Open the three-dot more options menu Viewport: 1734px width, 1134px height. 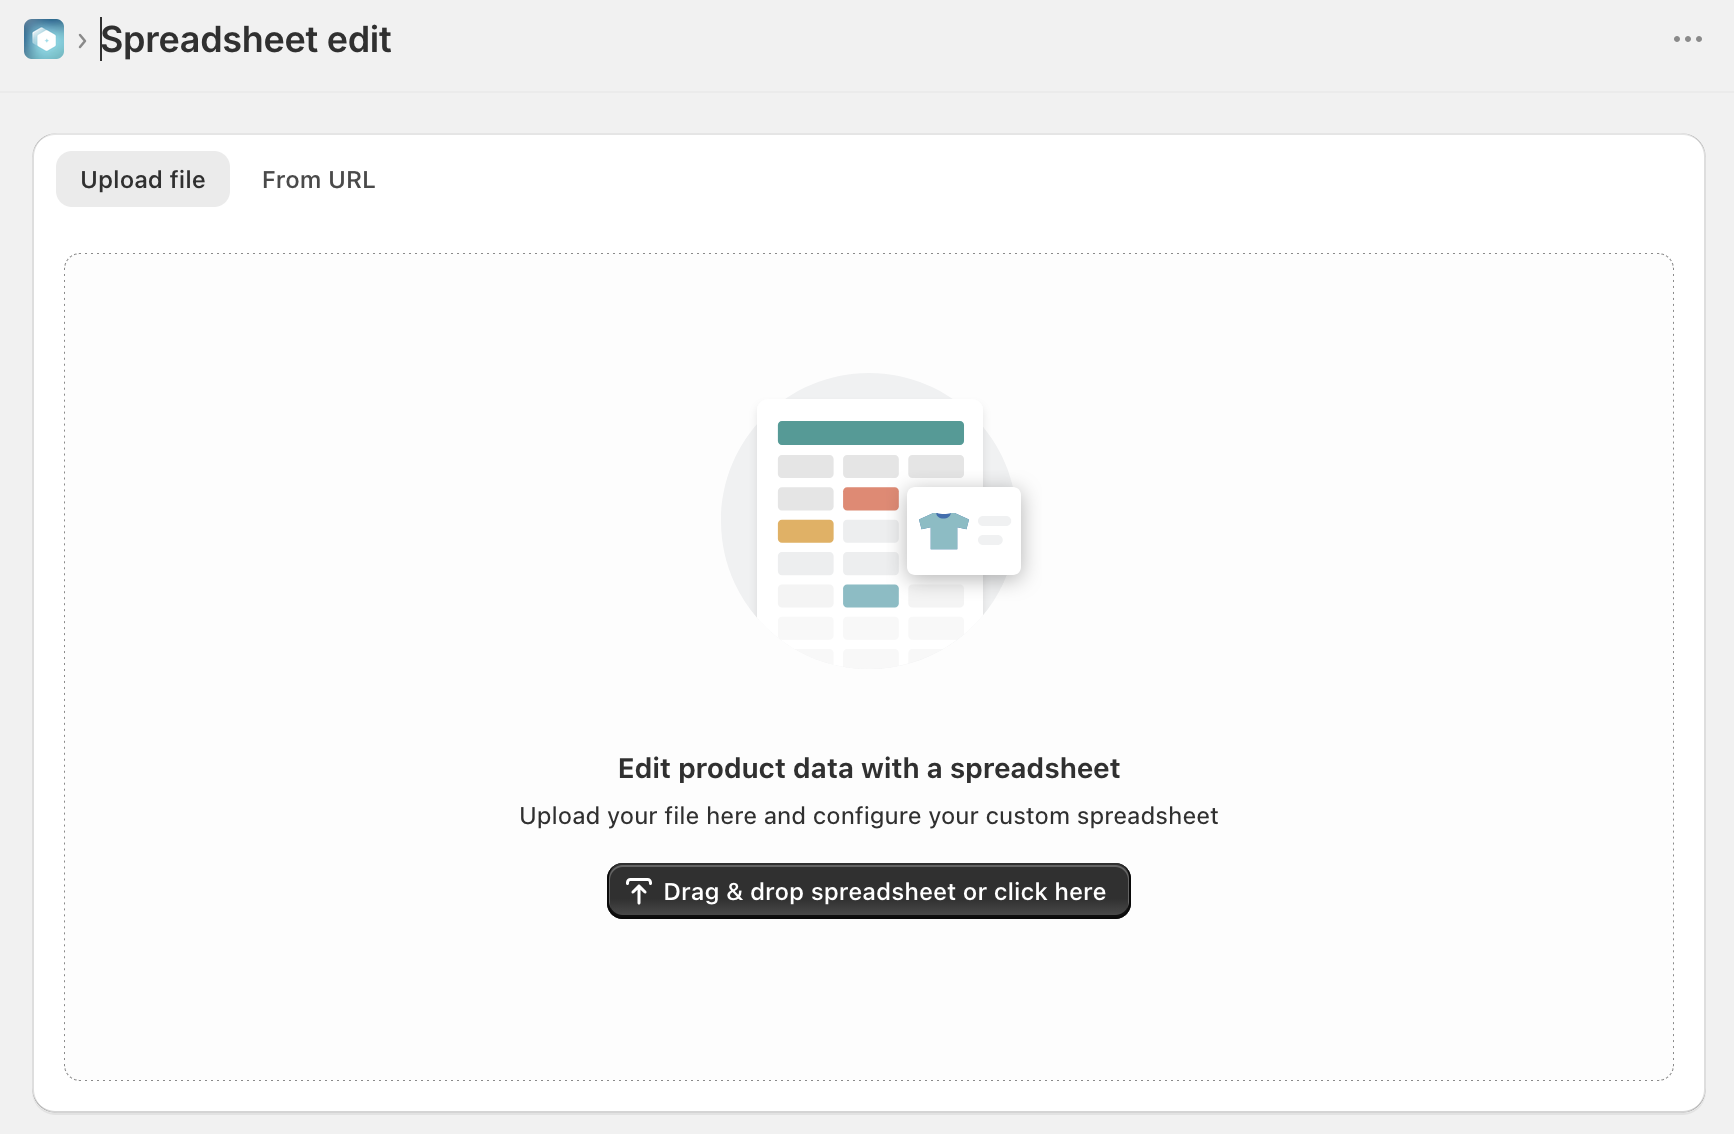(1687, 39)
